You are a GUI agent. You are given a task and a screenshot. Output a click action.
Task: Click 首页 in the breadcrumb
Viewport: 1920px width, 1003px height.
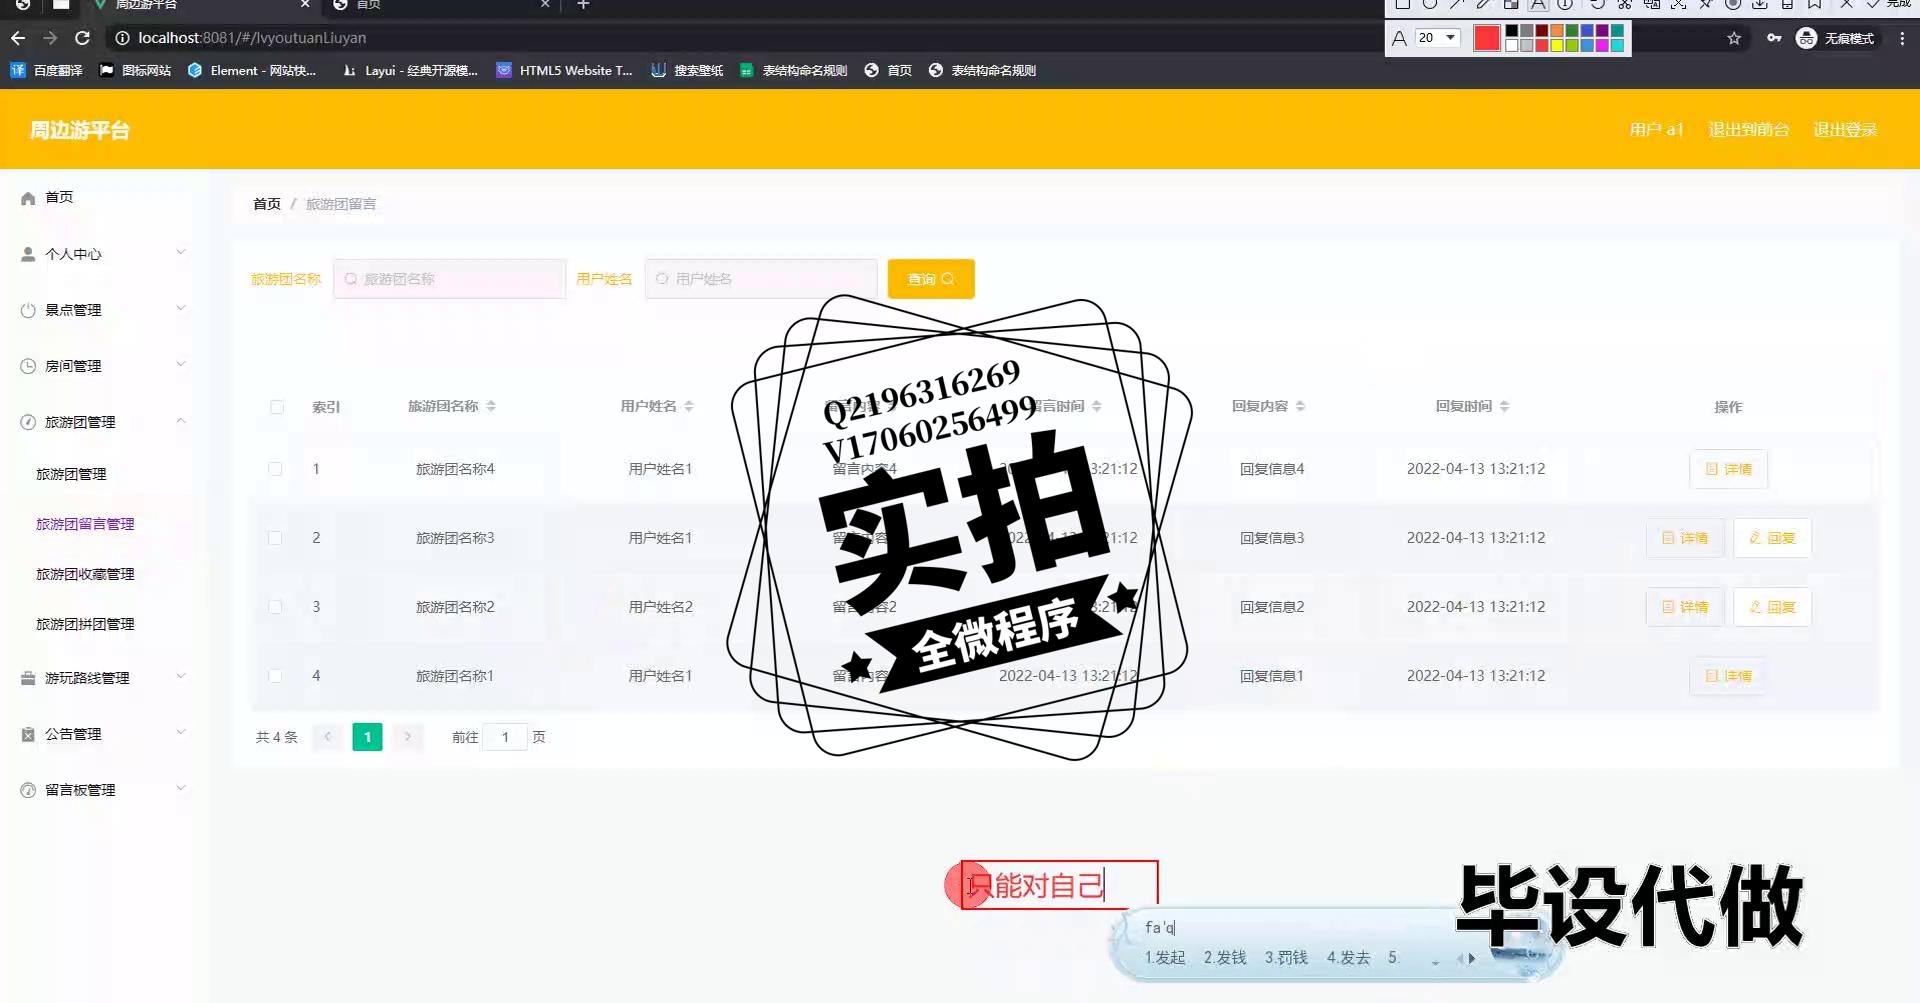(267, 204)
